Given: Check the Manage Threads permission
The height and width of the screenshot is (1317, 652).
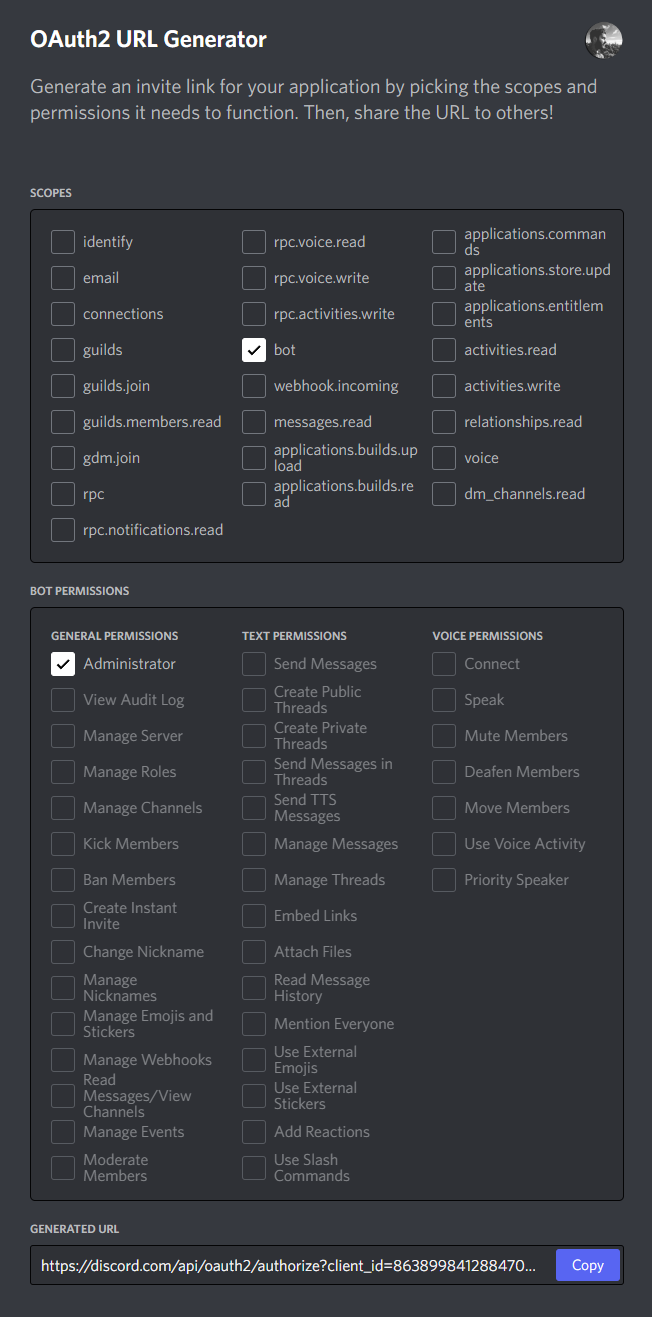Looking at the screenshot, I should coord(253,879).
